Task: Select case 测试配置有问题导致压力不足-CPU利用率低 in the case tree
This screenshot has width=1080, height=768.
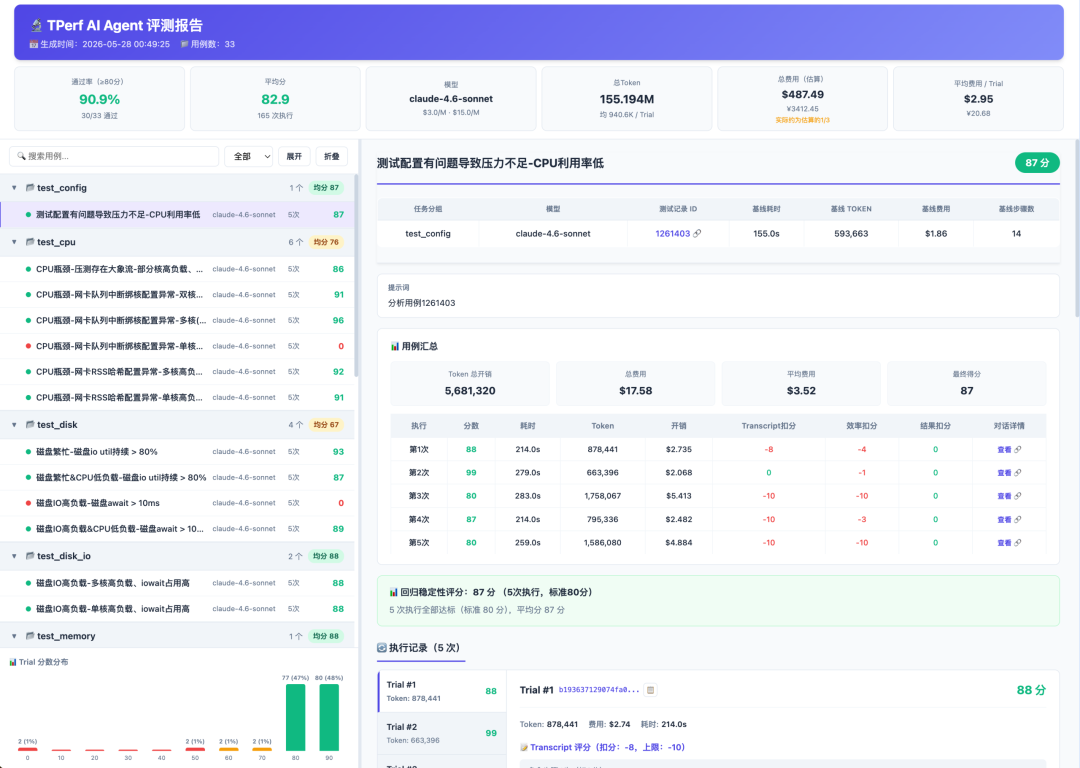Action: 177,214
